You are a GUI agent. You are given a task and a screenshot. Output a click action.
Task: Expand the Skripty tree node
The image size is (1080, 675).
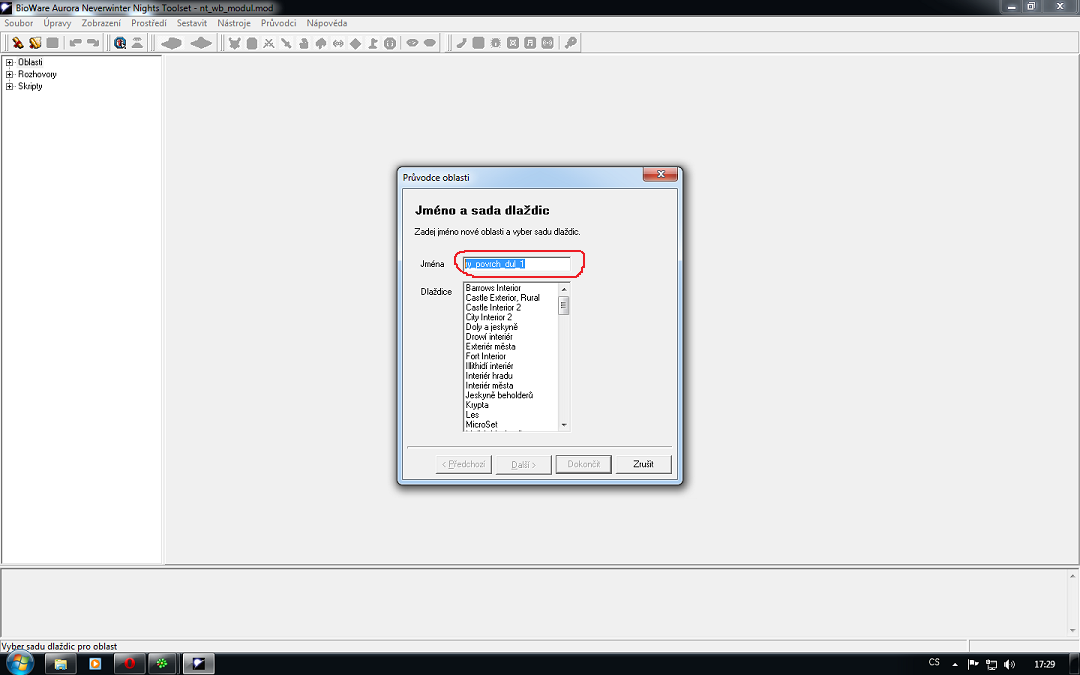pos(10,86)
